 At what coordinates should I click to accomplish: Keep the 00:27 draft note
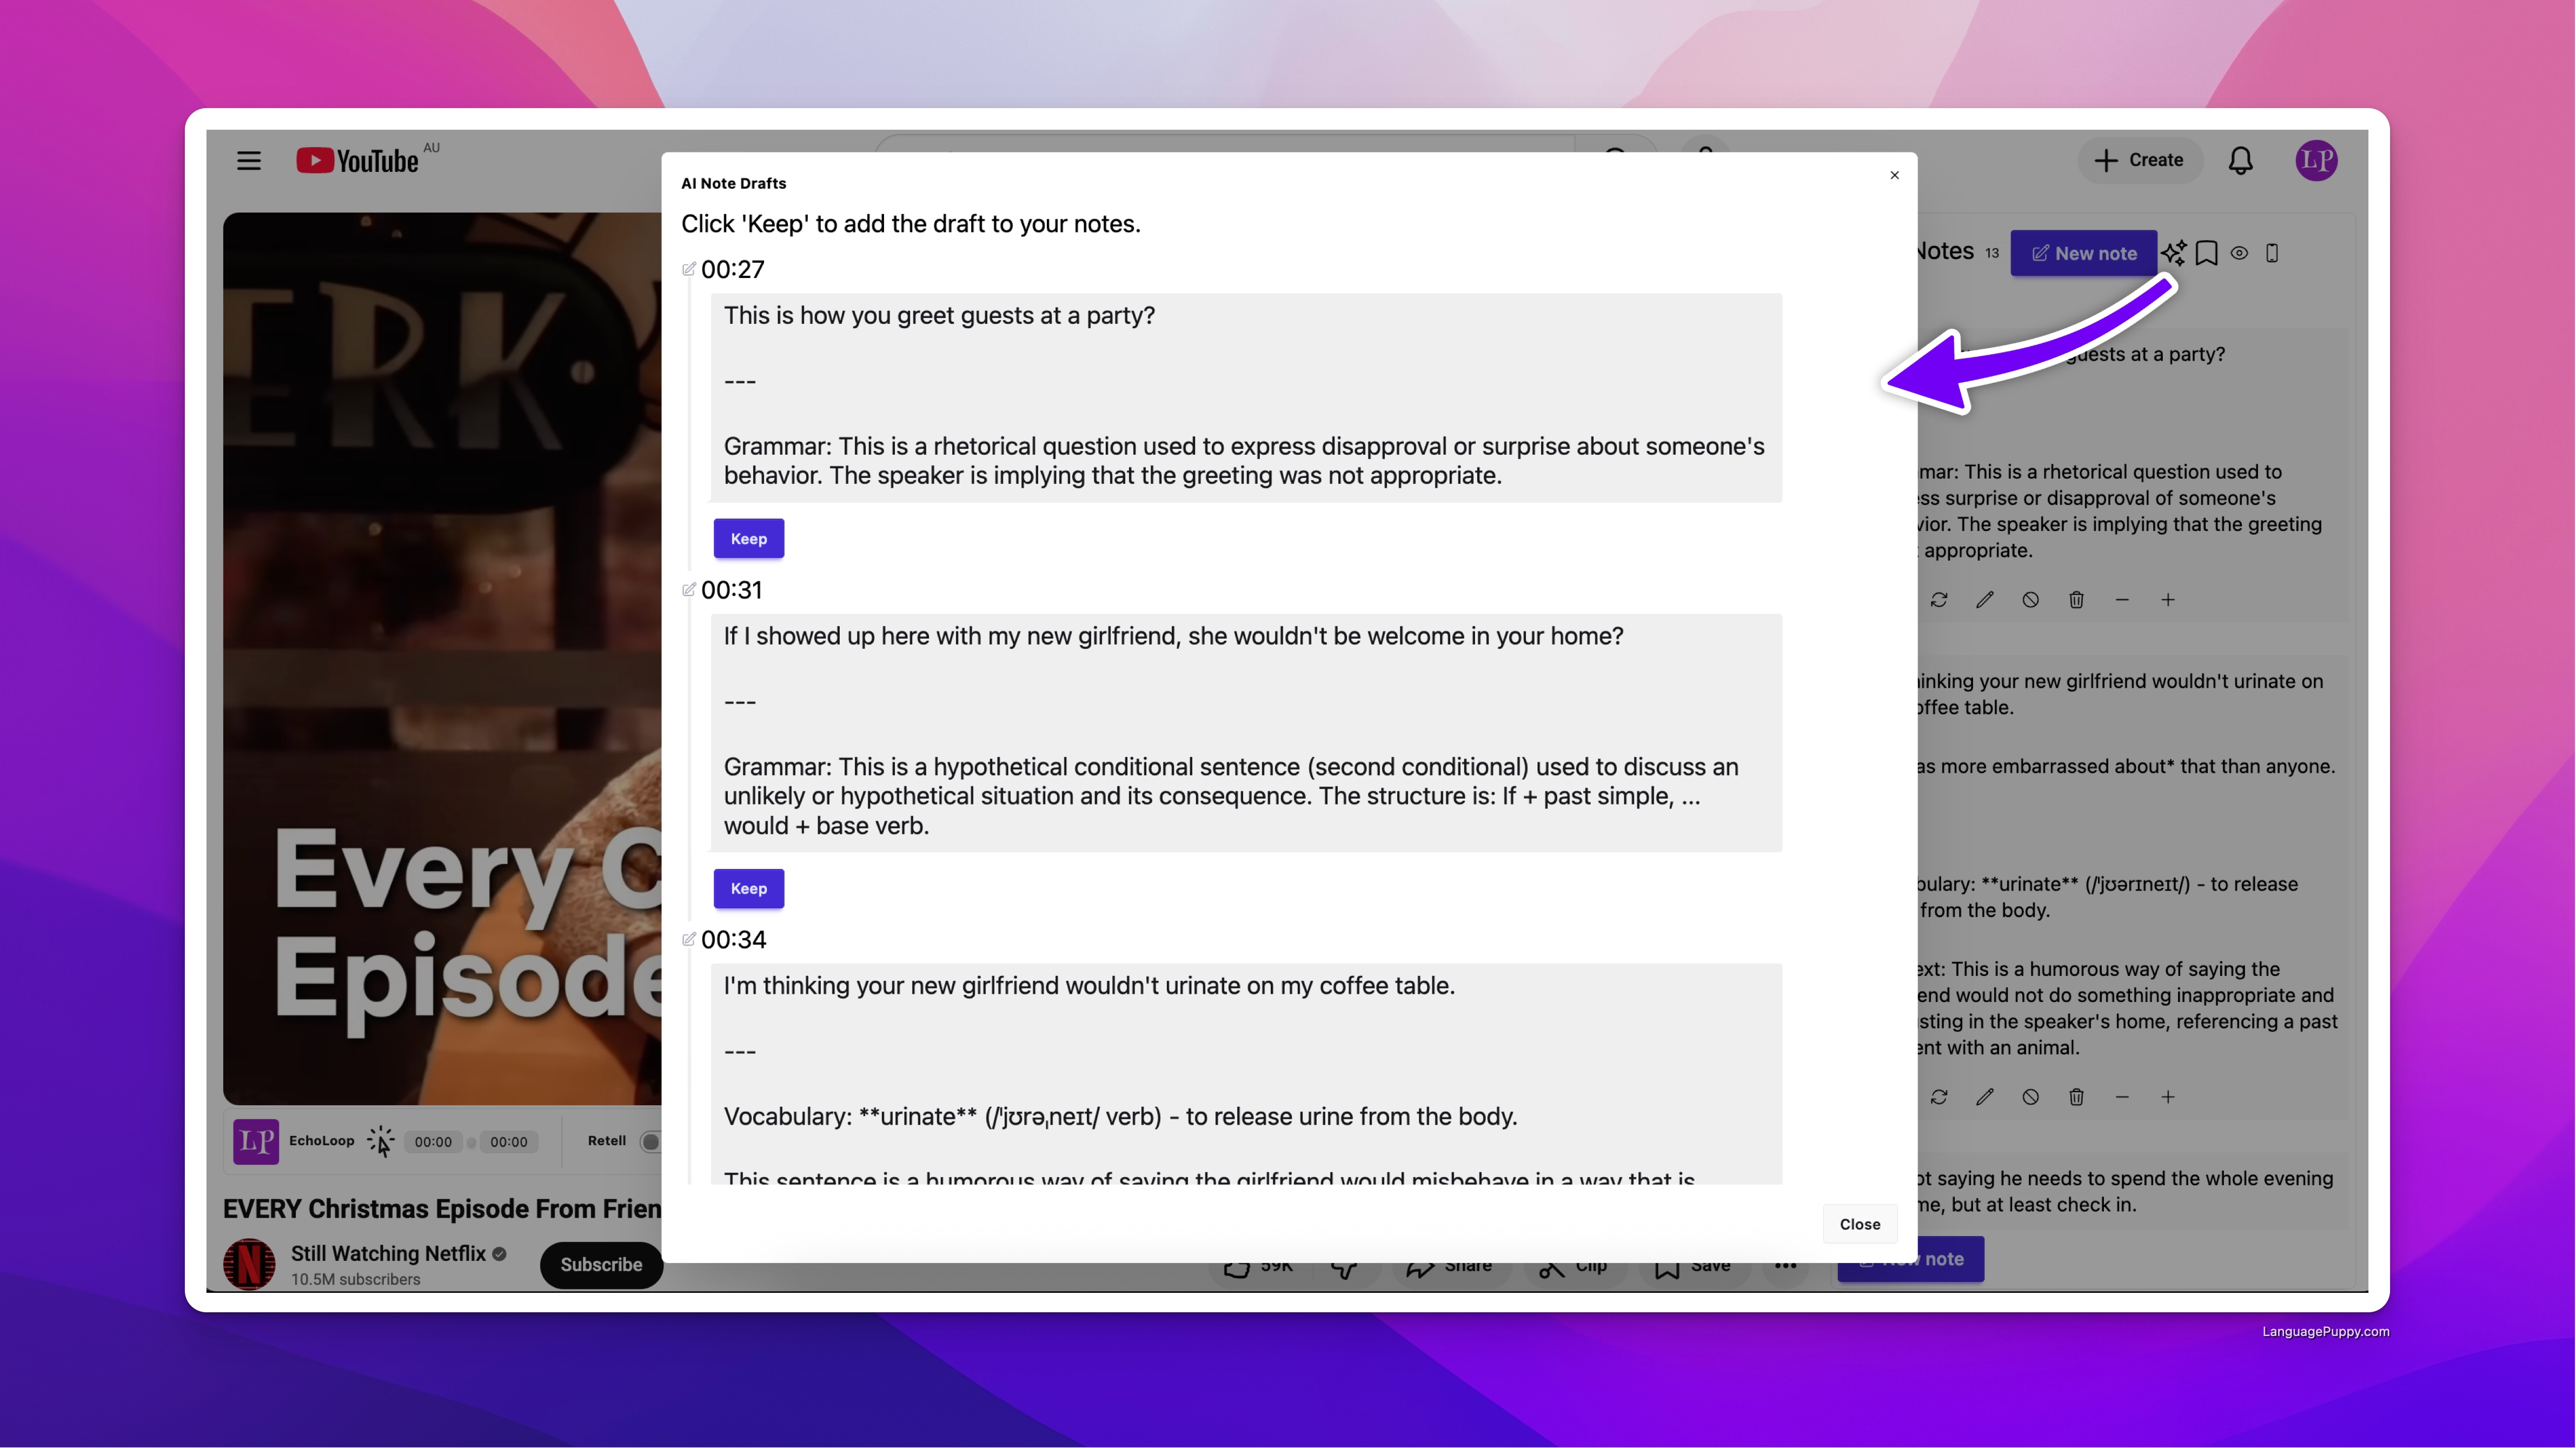click(748, 538)
